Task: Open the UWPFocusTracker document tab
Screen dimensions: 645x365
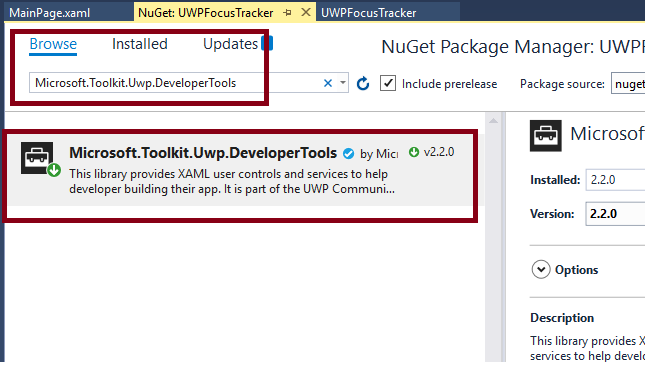Action: 369,13
